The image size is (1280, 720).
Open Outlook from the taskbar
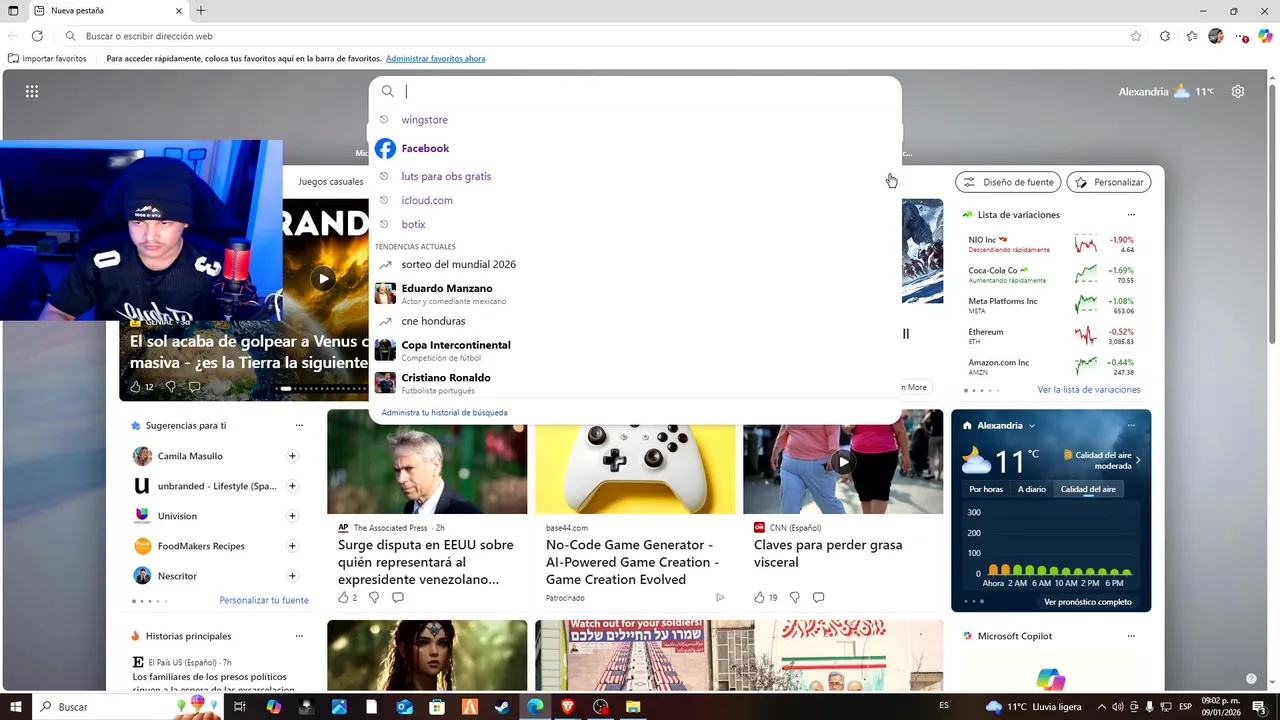(x=404, y=707)
